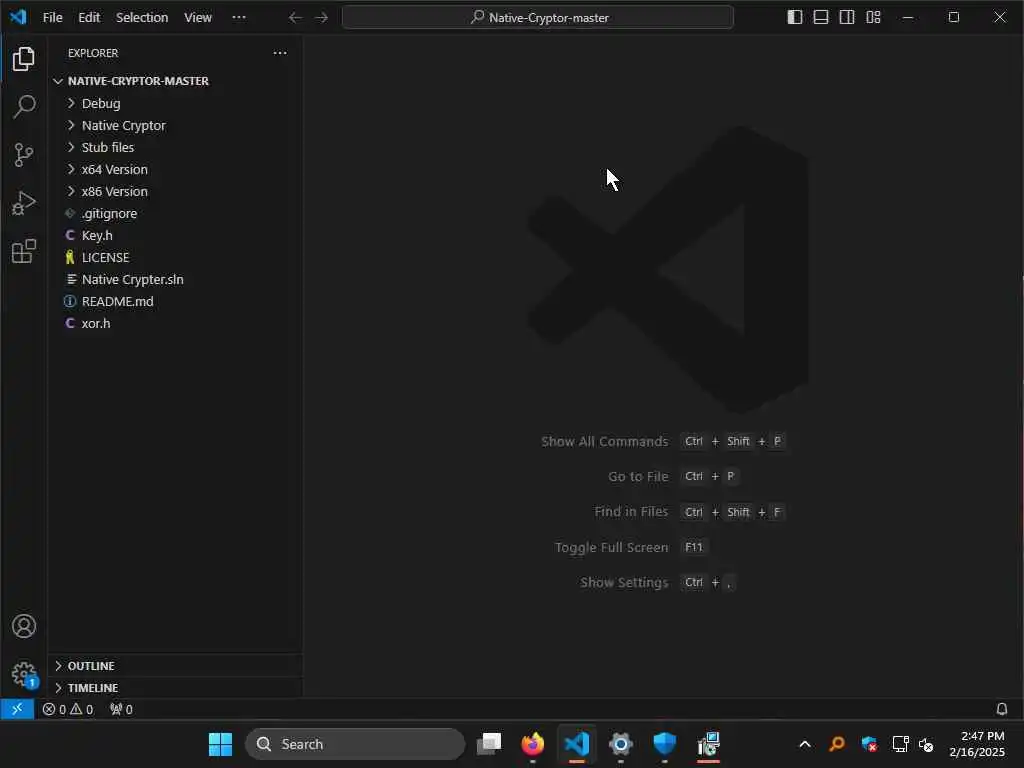Click the muted volume tray icon
This screenshot has width=1024, height=768.
click(926, 744)
